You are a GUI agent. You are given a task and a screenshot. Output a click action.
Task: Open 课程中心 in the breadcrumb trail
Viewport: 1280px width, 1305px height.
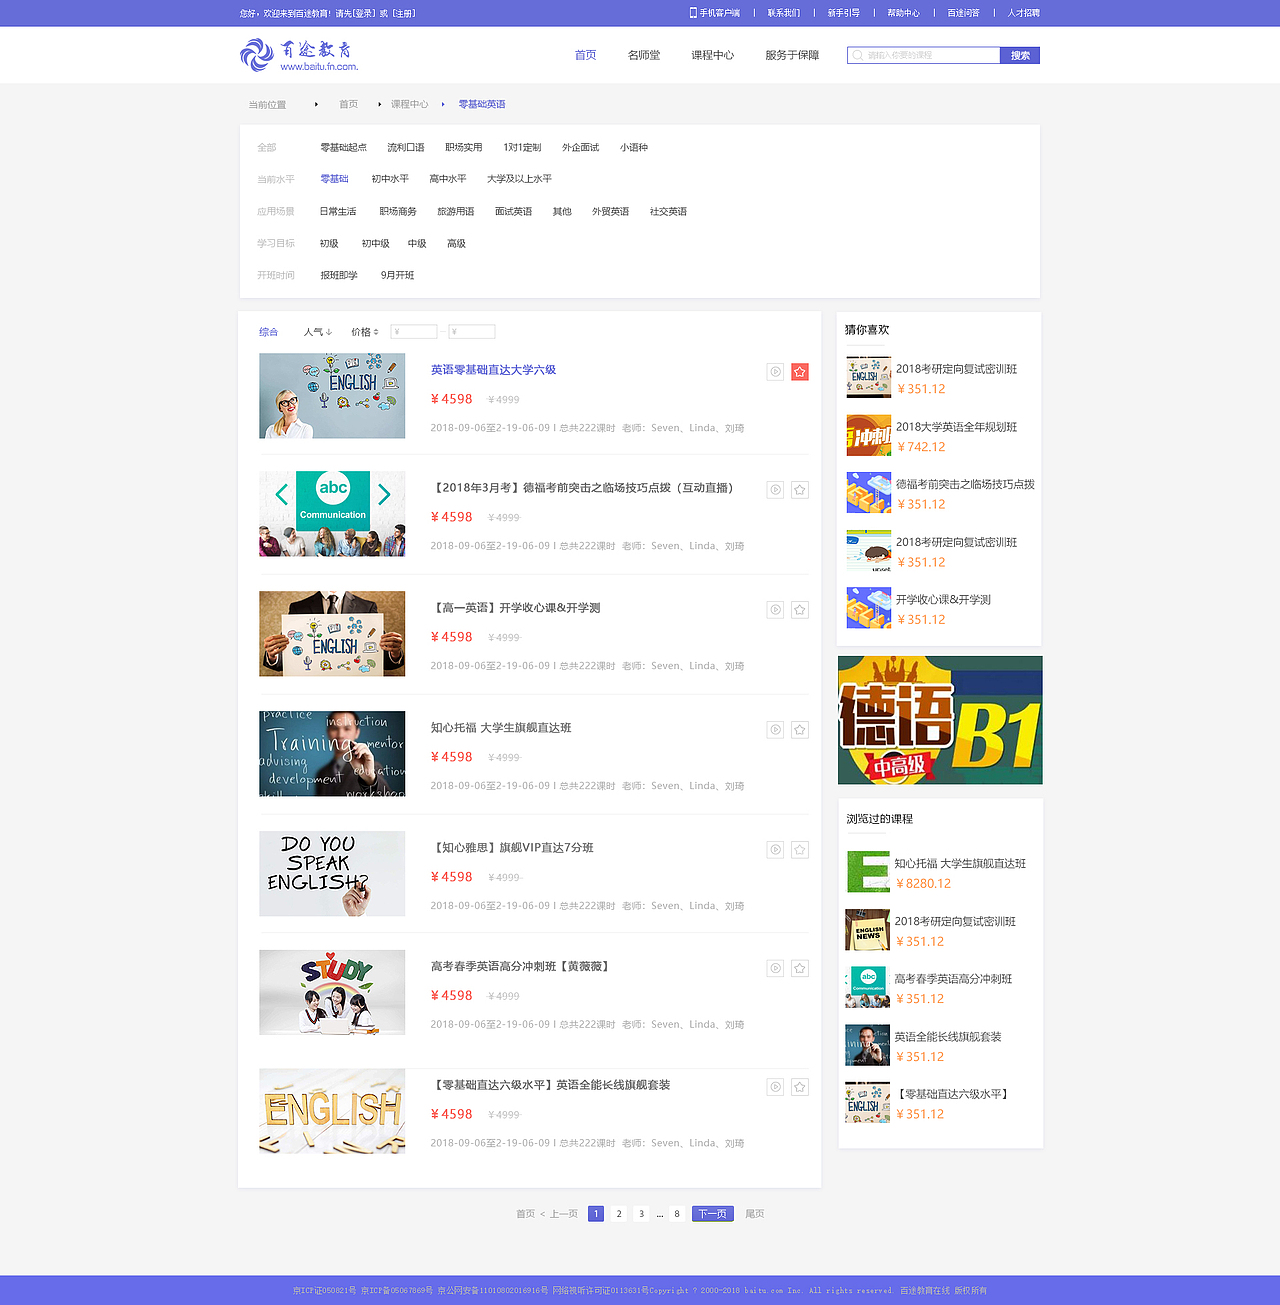[x=410, y=104]
